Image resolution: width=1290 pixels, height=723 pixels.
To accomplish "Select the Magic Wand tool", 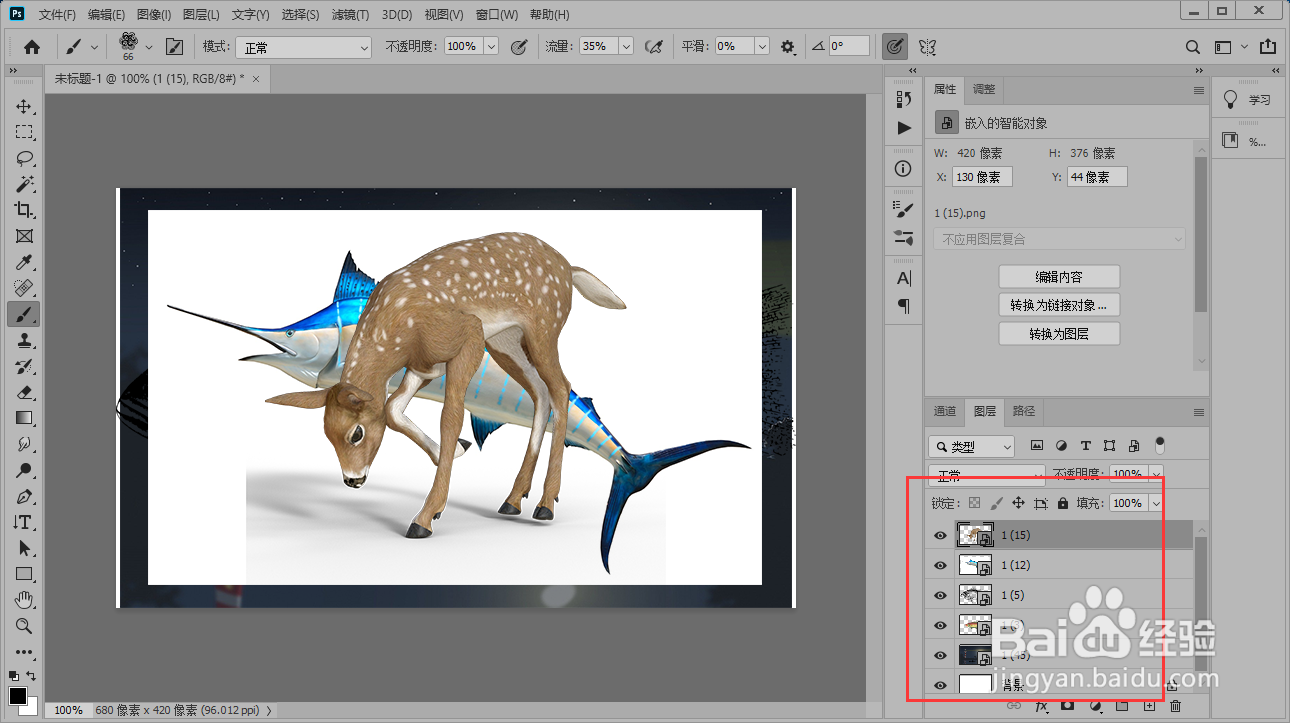I will [24, 185].
